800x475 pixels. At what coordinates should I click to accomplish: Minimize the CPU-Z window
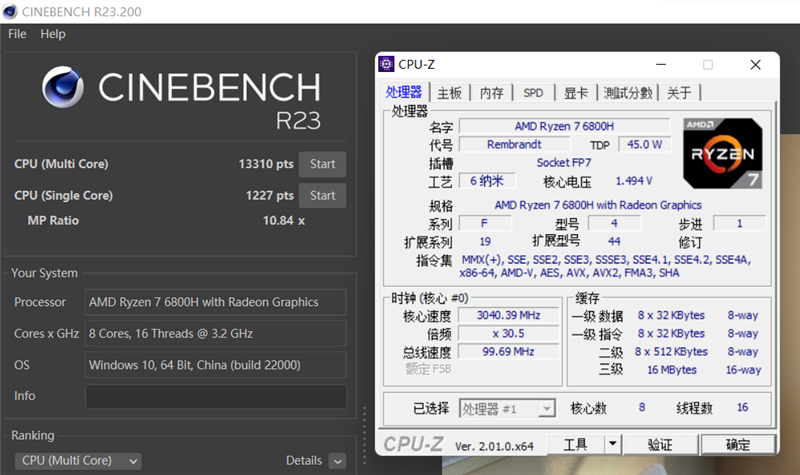[x=661, y=65]
